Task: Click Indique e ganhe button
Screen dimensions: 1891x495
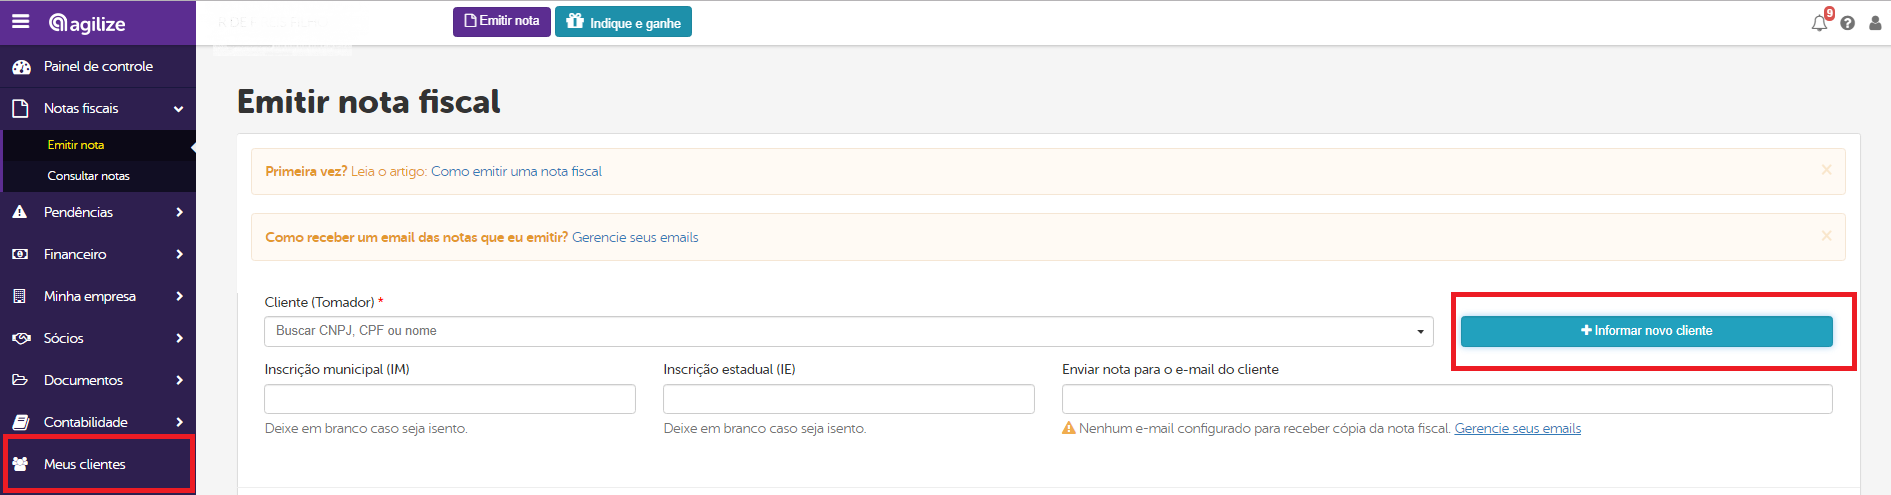Action: (x=623, y=22)
